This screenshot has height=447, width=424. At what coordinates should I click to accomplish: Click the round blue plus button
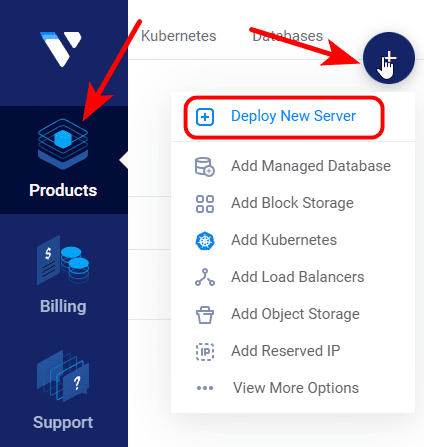pyautogui.click(x=389, y=58)
